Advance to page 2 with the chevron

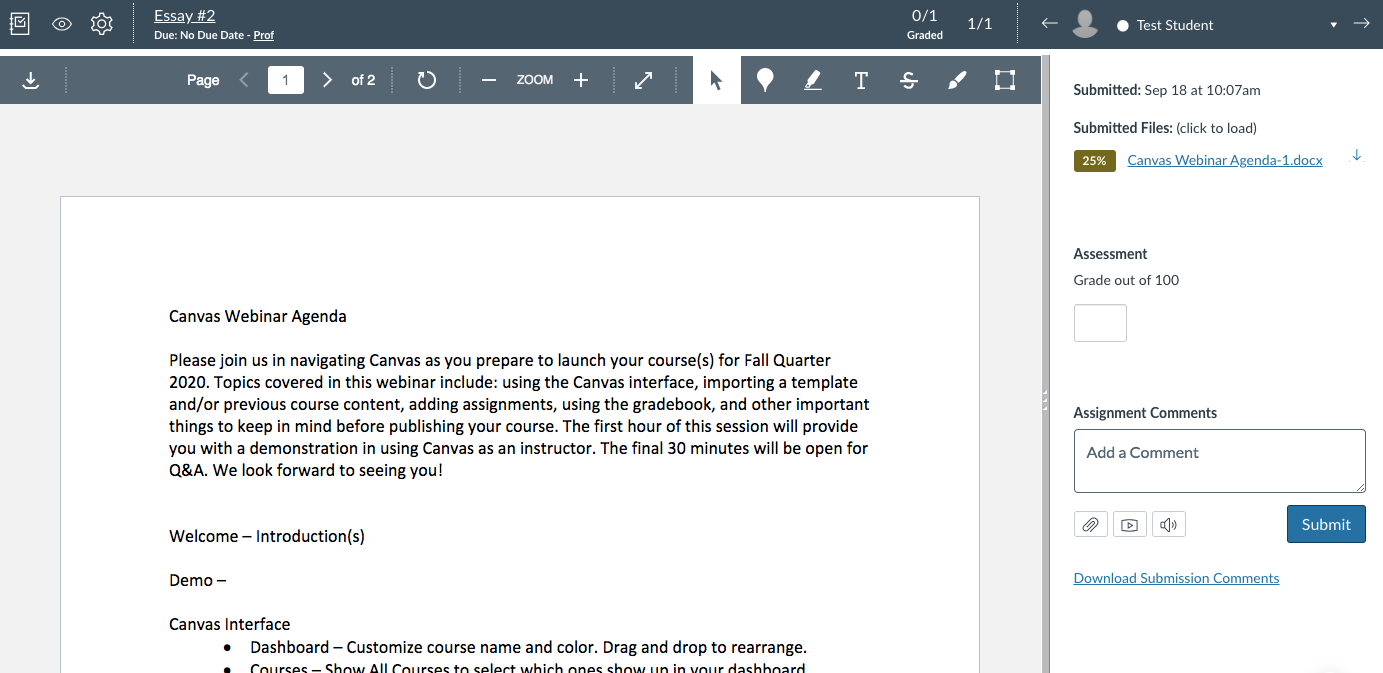click(327, 79)
